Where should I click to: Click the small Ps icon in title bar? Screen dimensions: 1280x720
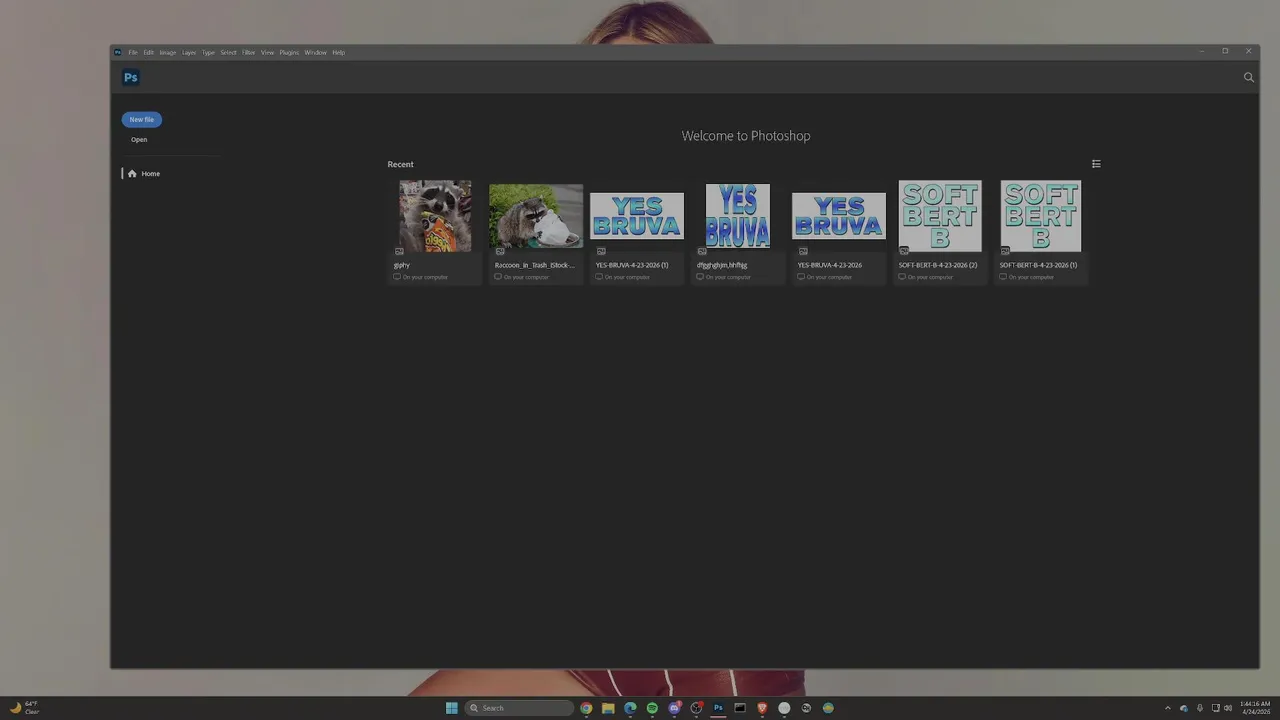coord(117,52)
